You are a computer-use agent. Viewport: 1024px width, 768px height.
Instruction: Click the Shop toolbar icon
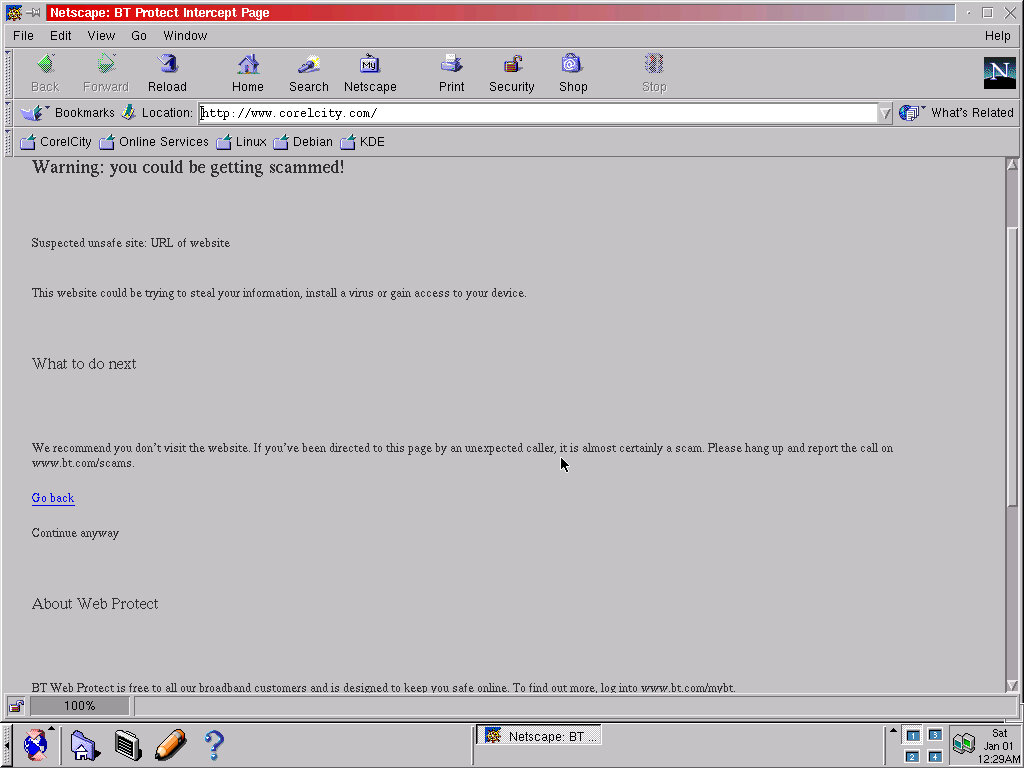point(572,73)
